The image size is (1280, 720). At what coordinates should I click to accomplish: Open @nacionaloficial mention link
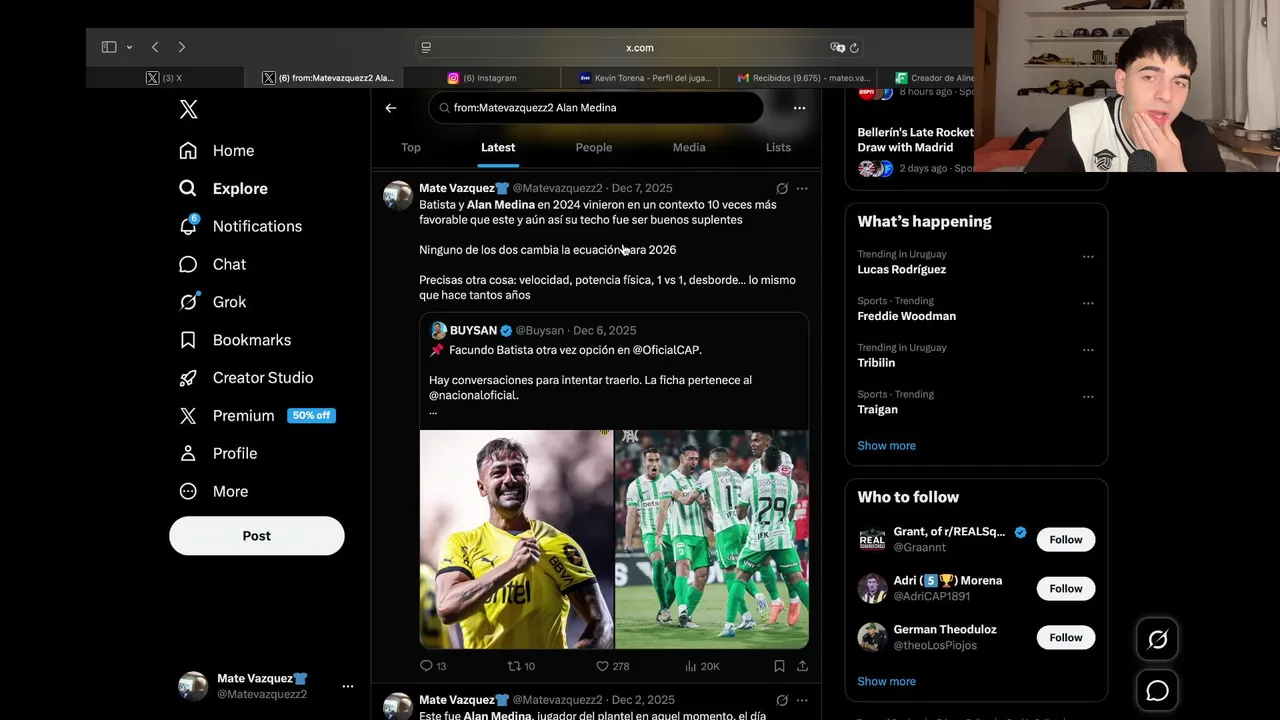tap(472, 395)
